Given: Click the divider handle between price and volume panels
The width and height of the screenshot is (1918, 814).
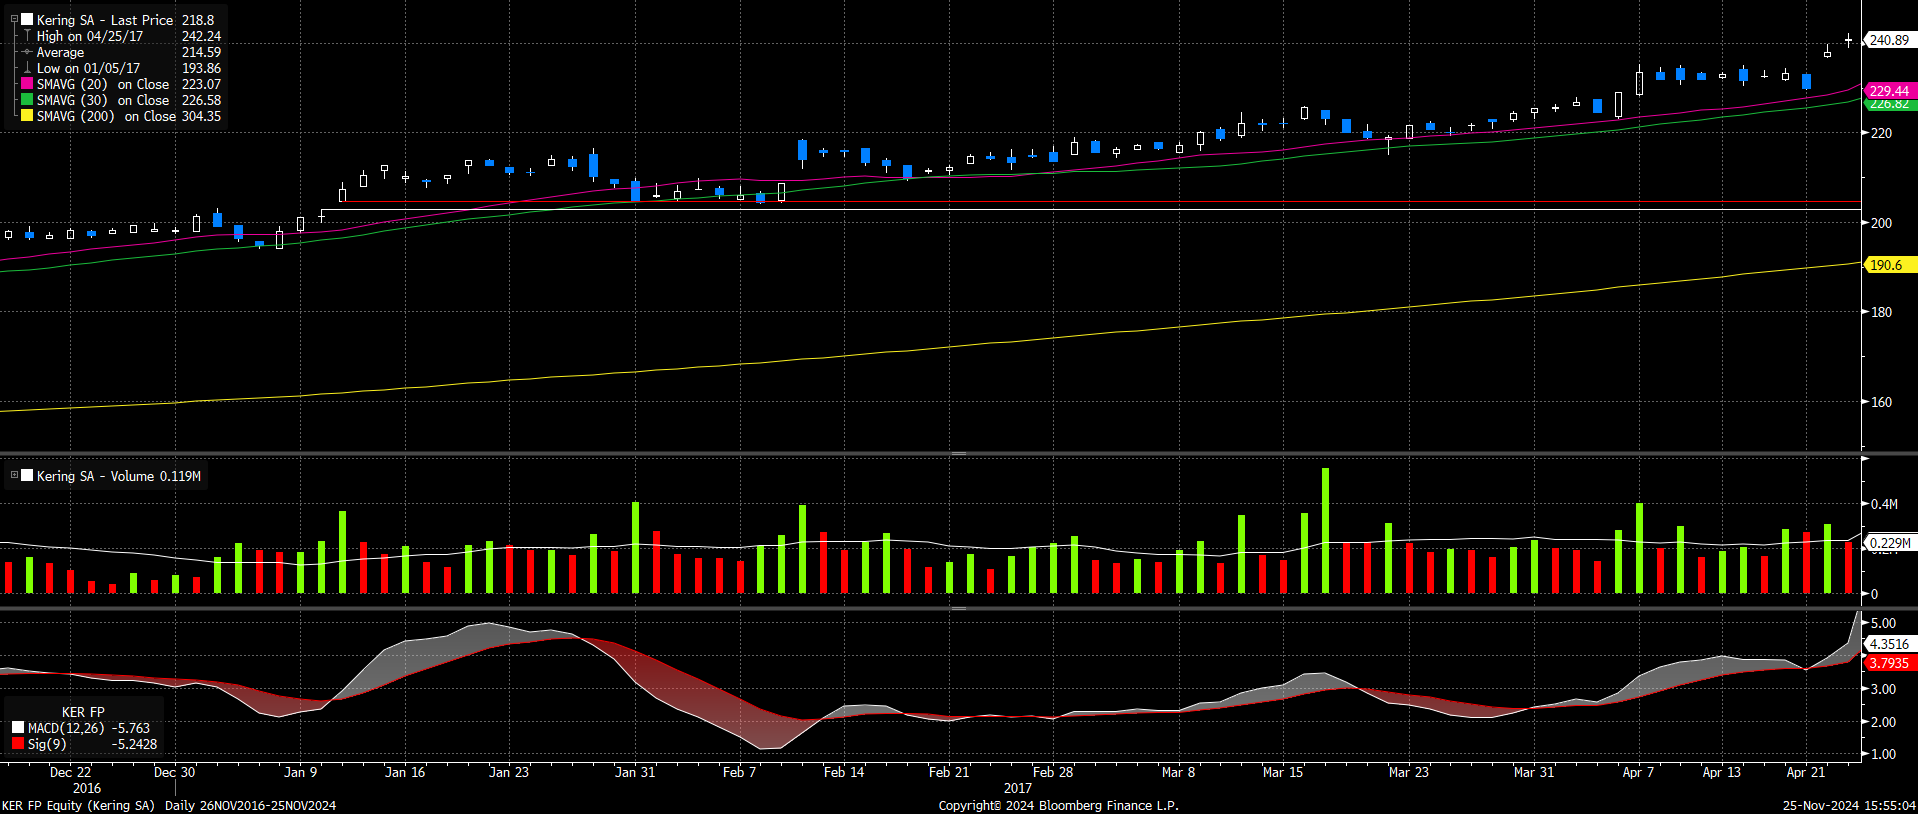Looking at the screenshot, I should (x=959, y=454).
